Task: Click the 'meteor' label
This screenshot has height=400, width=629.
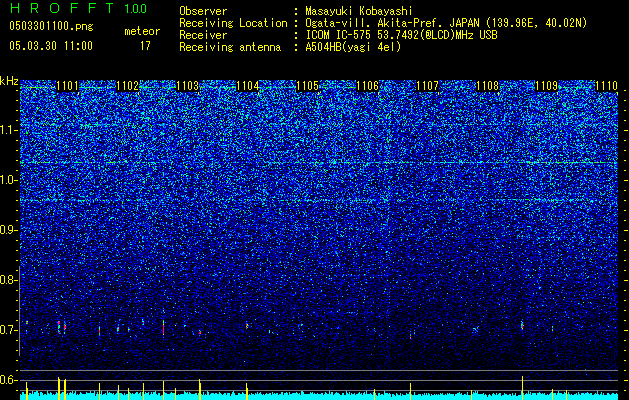Action: coord(142,31)
